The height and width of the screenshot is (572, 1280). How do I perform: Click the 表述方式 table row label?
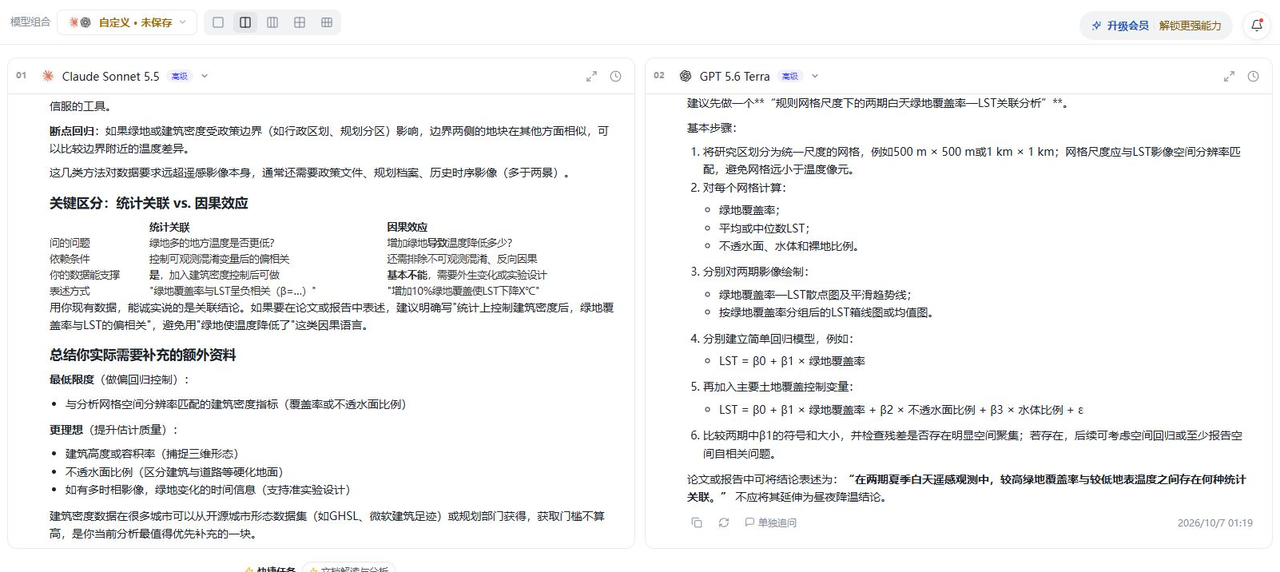pyautogui.click(x=70, y=291)
